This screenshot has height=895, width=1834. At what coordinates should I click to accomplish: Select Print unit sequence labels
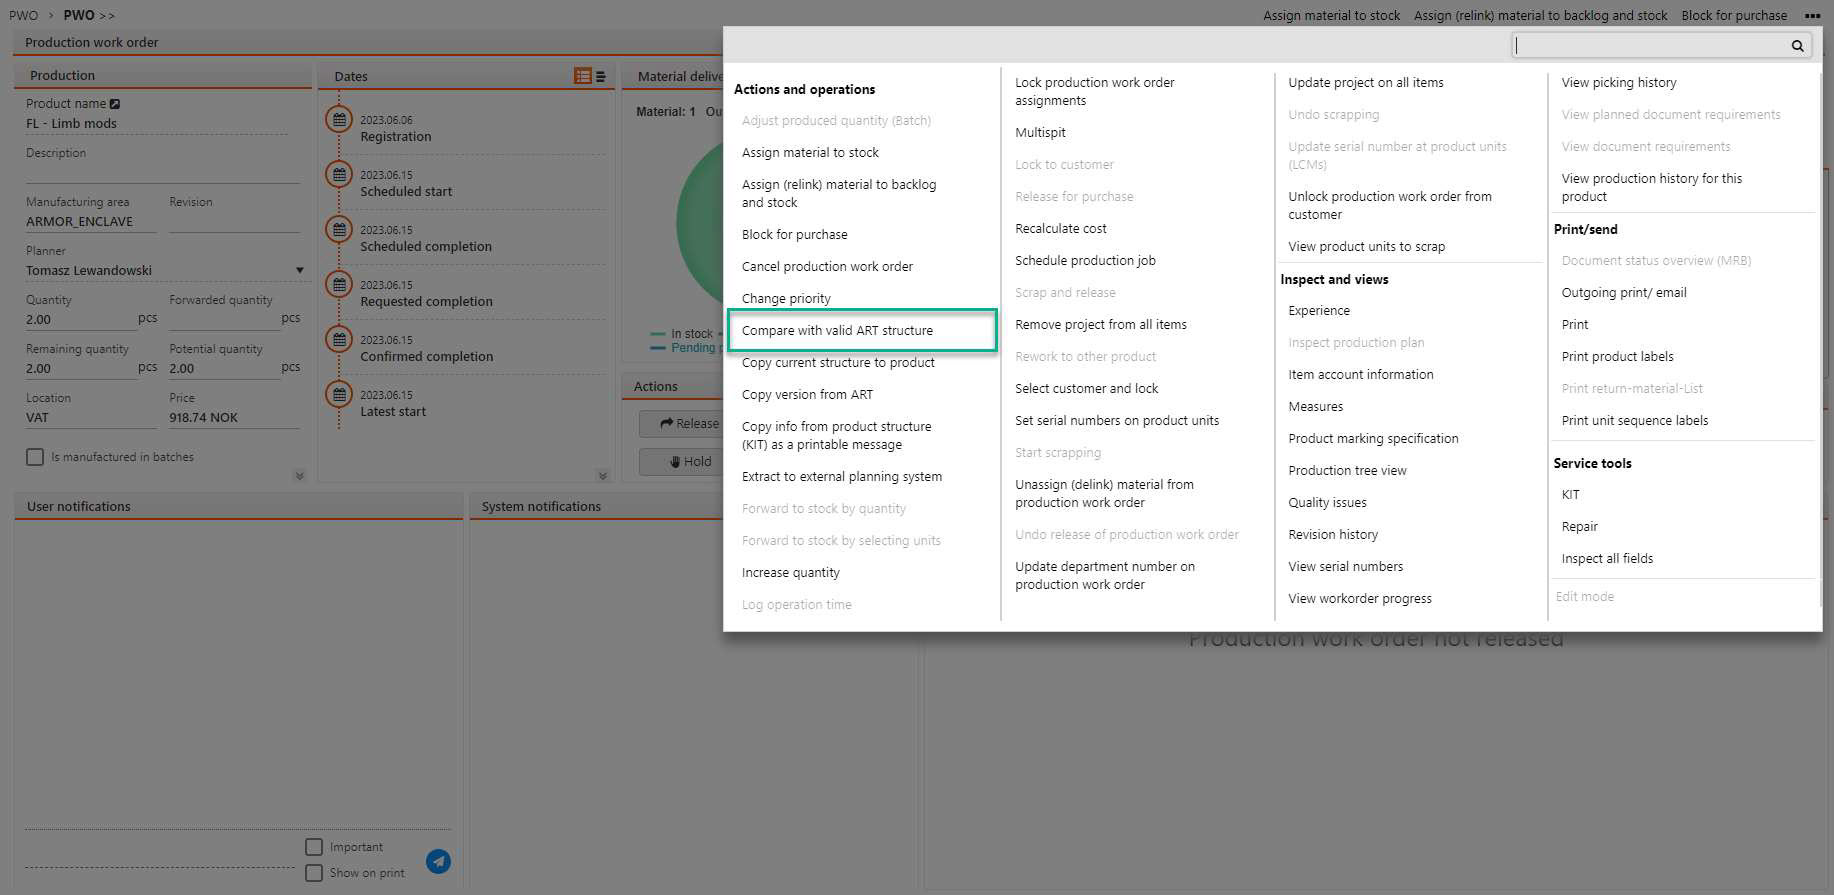(1635, 421)
